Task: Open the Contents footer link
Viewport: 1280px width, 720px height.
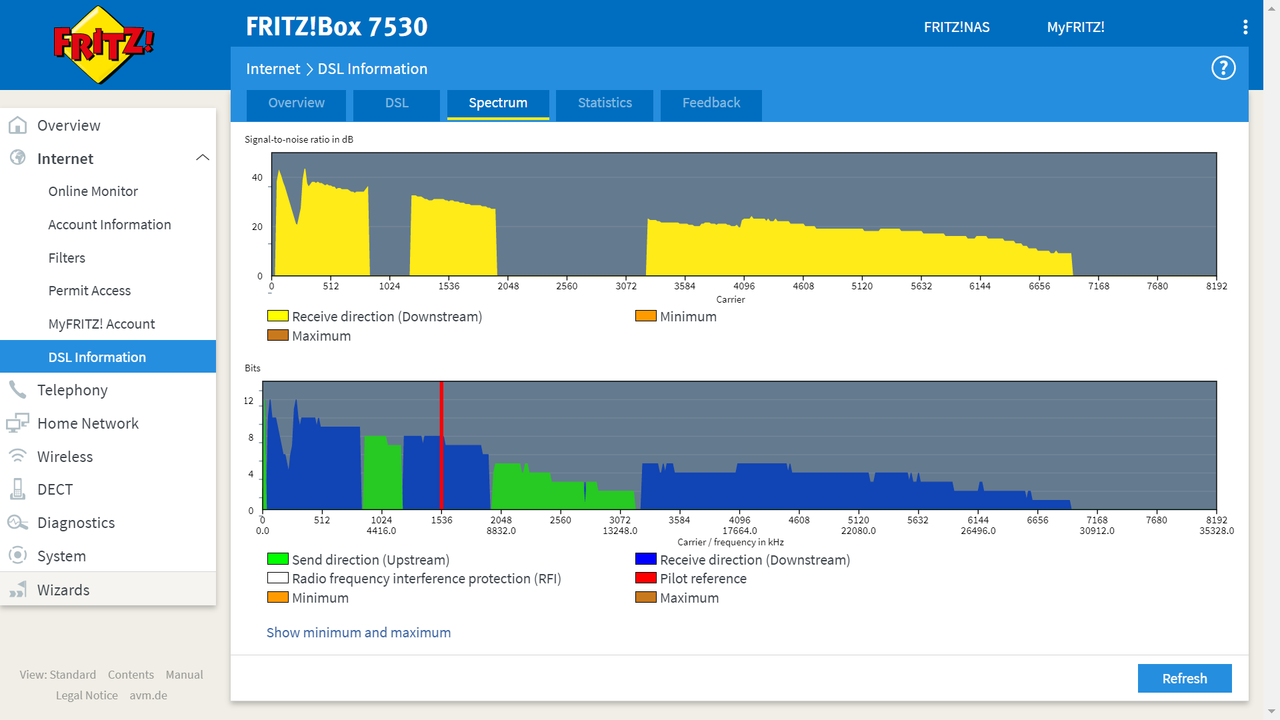Action: [x=131, y=675]
